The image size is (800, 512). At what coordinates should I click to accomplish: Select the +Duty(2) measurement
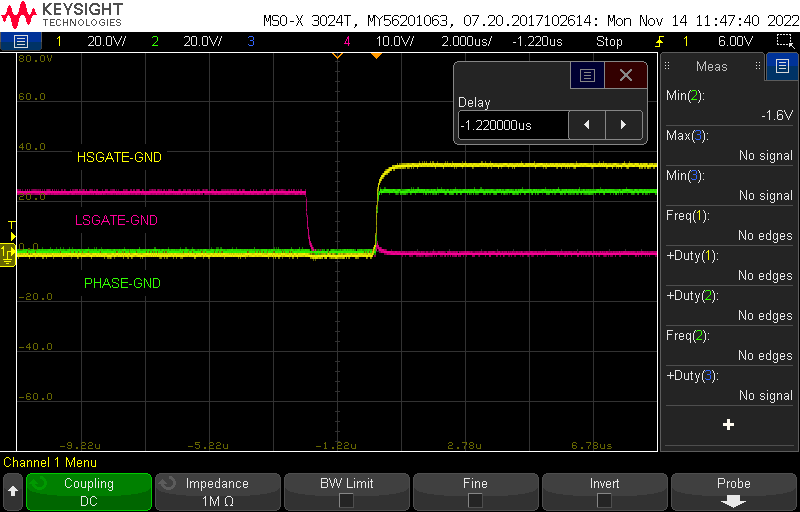(730, 305)
